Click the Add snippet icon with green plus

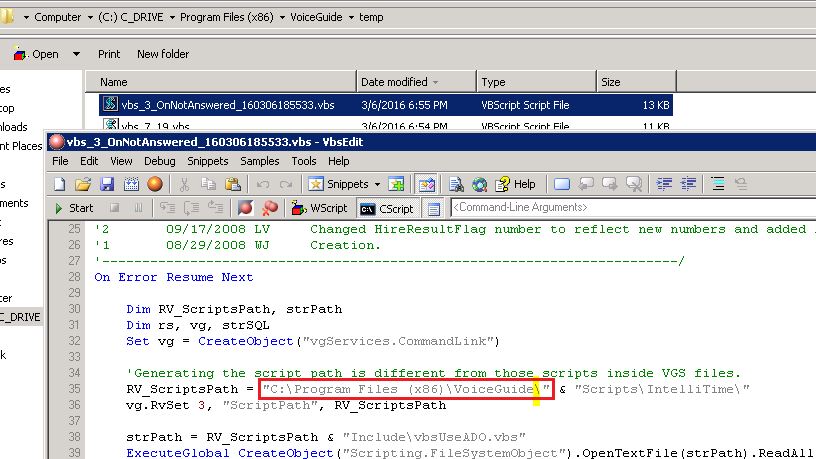tap(396, 184)
